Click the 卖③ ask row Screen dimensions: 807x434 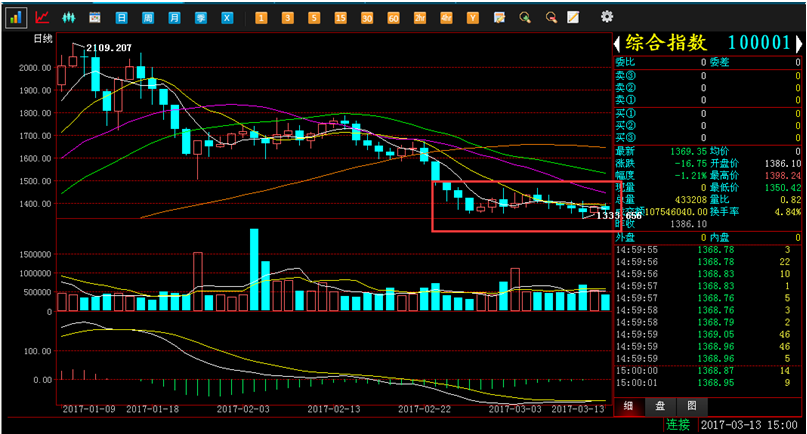click(708, 76)
